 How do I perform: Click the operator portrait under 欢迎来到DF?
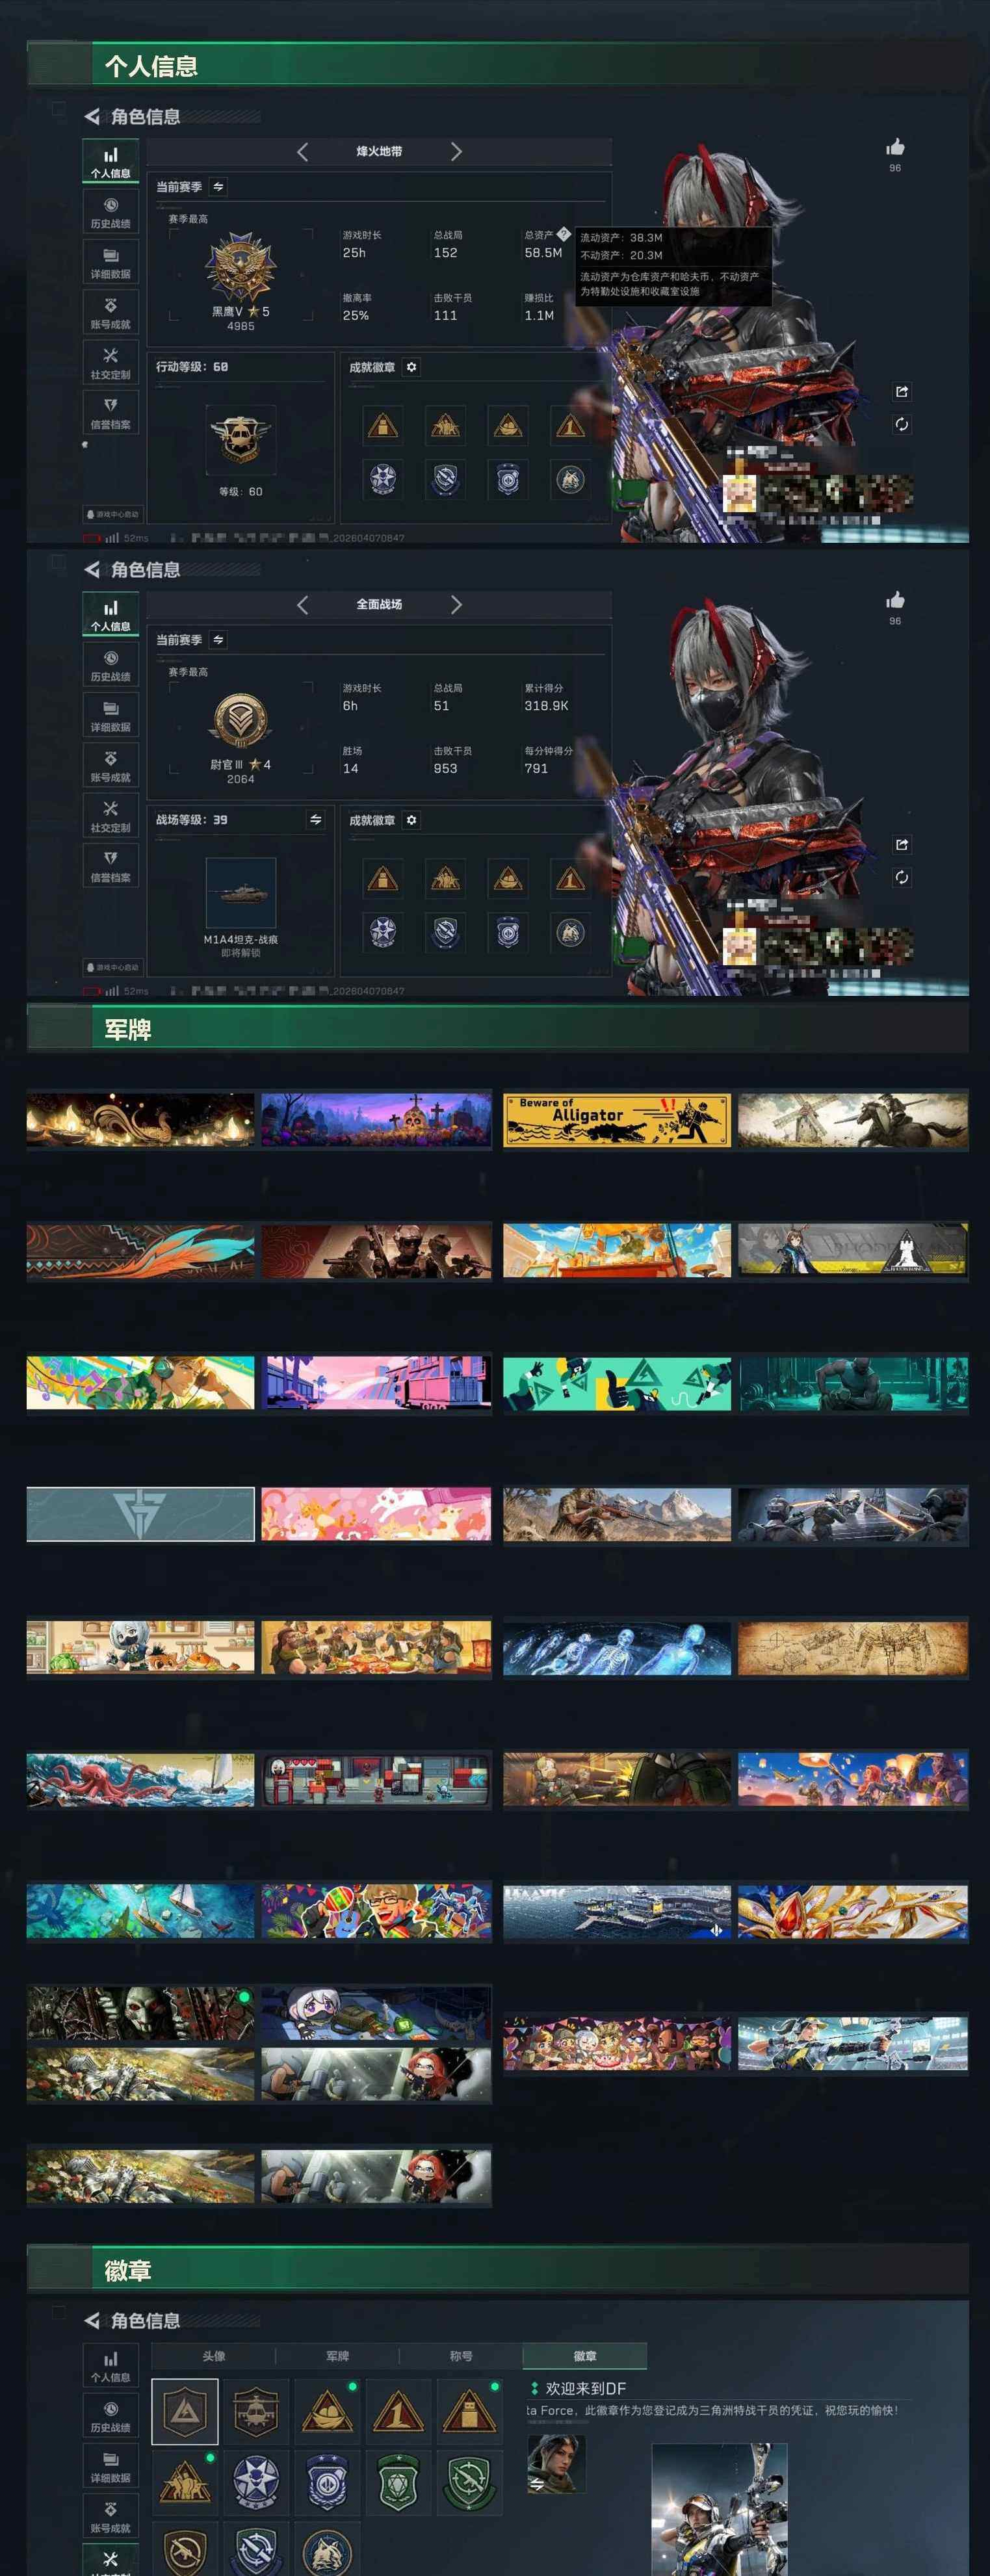coord(556,2464)
